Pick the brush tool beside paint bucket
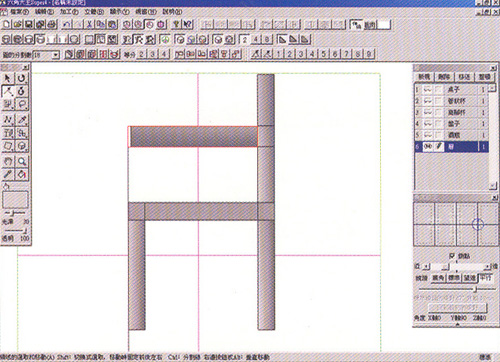Viewport: 500px width, 362px height. (x=8, y=174)
